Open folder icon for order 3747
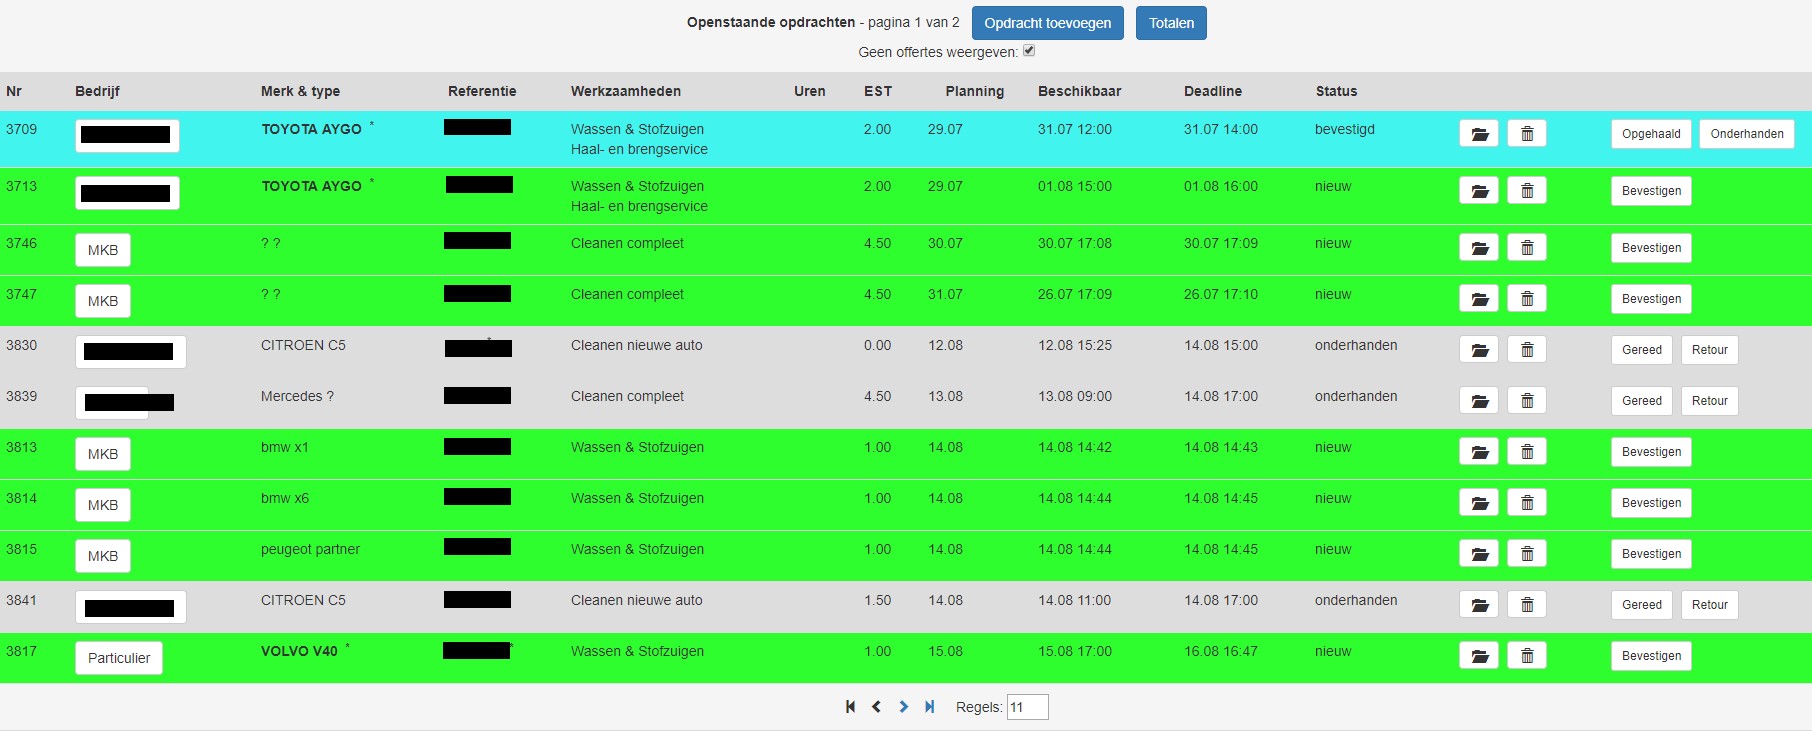This screenshot has width=1812, height=731. pyautogui.click(x=1479, y=299)
